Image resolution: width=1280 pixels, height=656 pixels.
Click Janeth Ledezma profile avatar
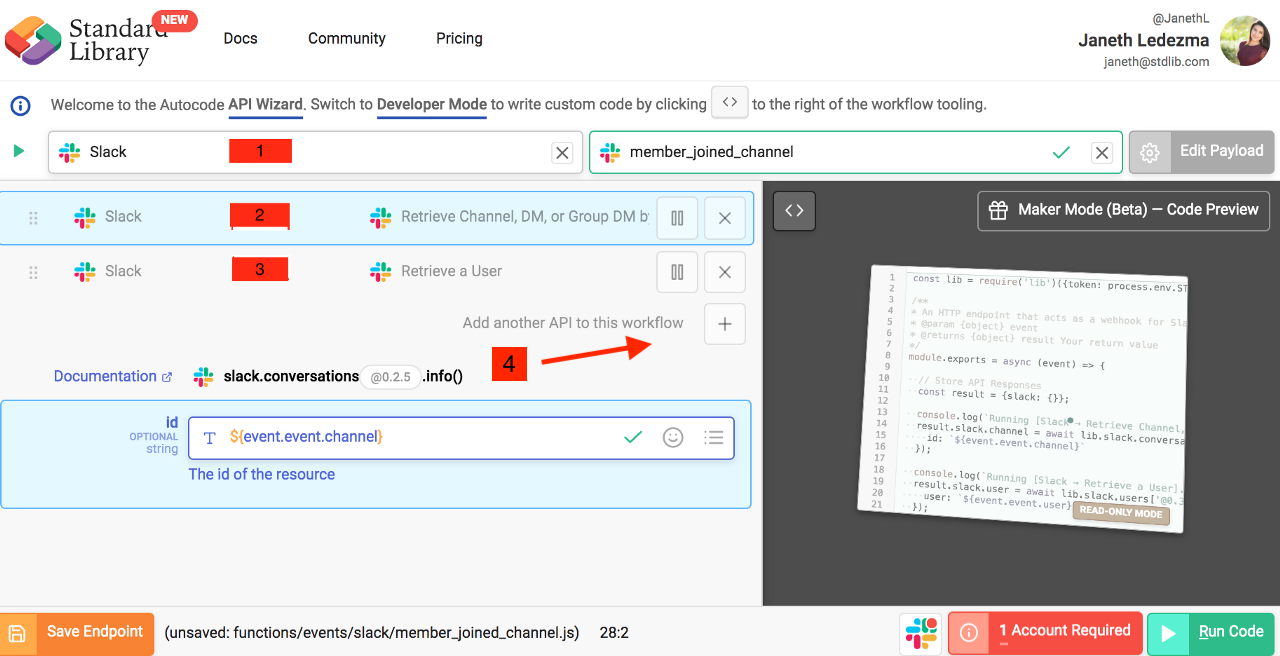(x=1245, y=41)
